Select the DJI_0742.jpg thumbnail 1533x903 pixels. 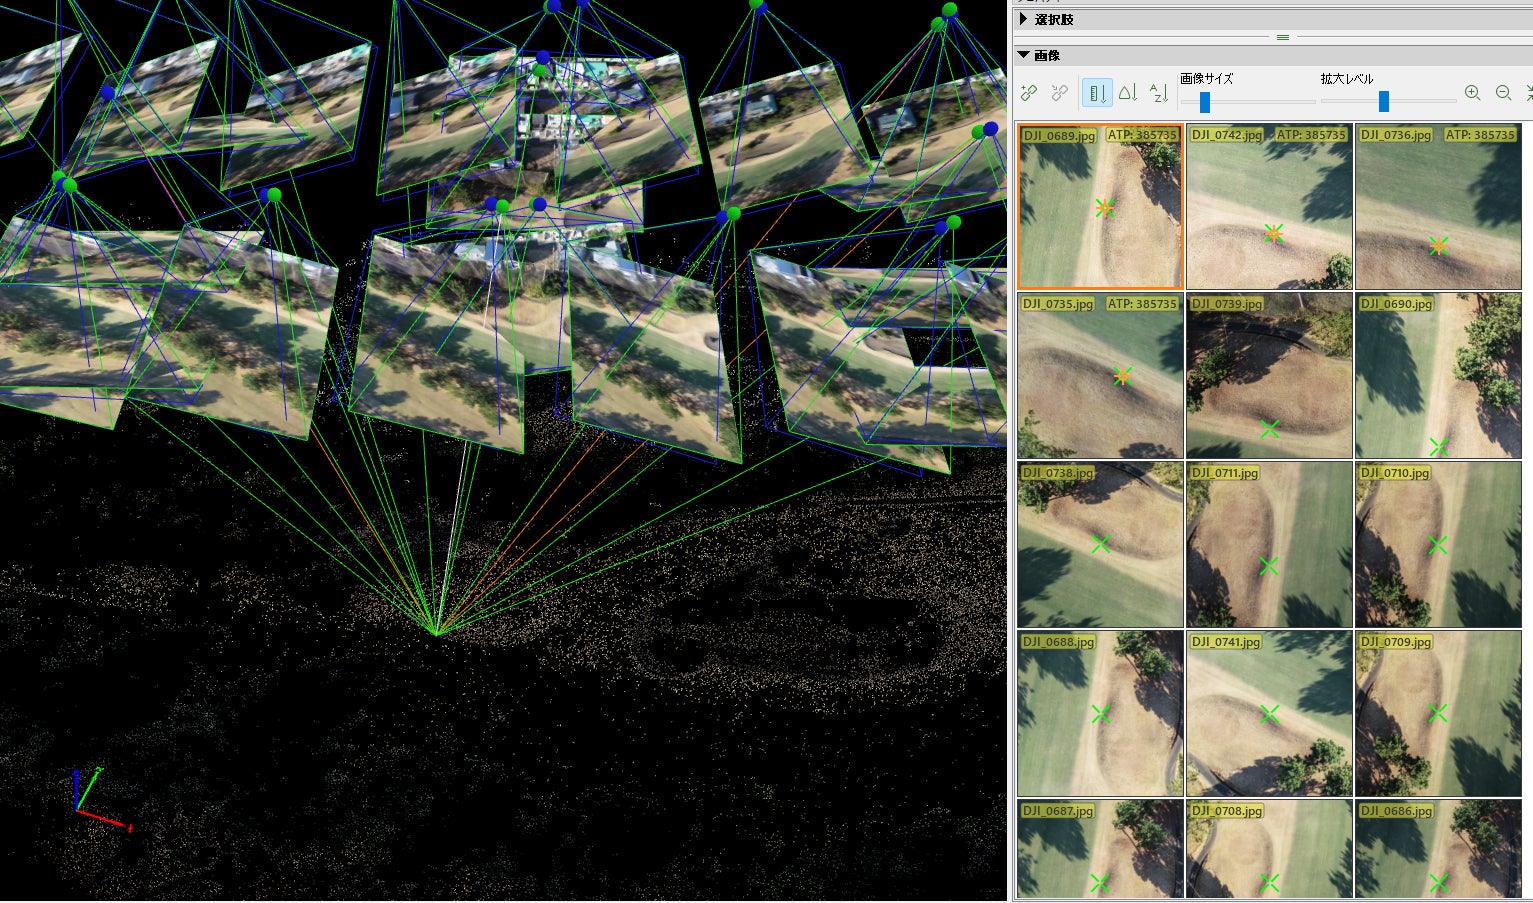click(x=1269, y=206)
